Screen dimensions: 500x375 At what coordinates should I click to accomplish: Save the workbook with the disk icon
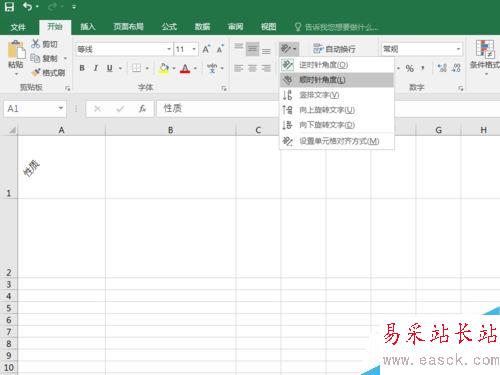tap(9, 7)
